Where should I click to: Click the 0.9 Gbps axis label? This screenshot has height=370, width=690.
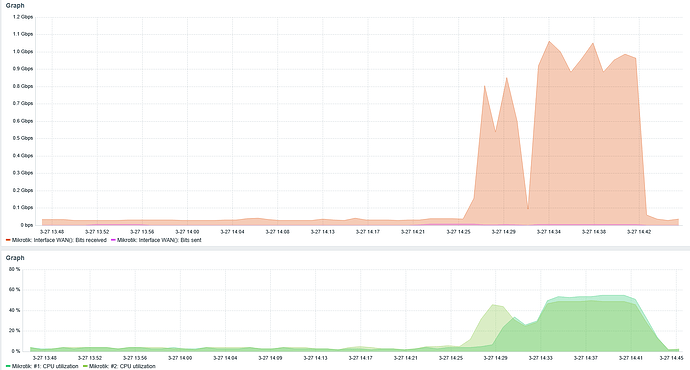click(x=23, y=69)
